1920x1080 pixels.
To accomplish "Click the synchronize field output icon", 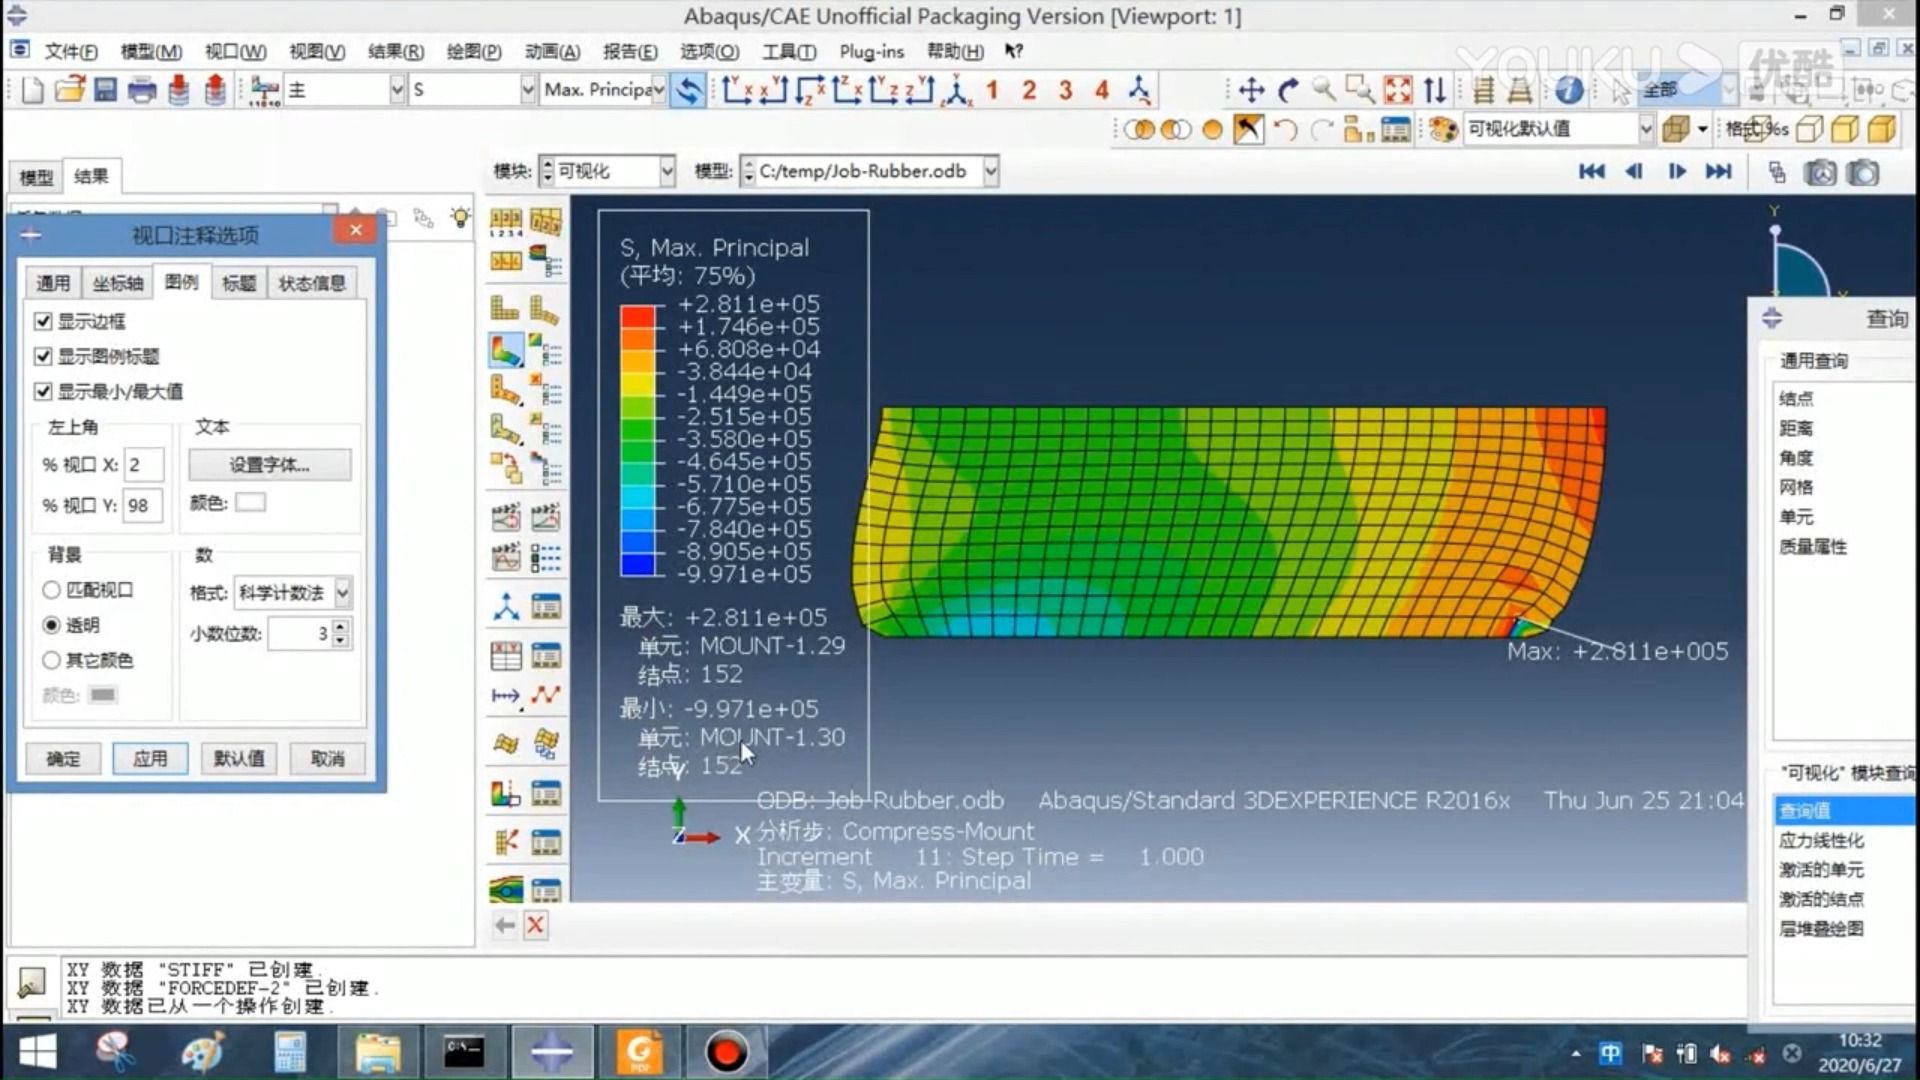I will [689, 90].
